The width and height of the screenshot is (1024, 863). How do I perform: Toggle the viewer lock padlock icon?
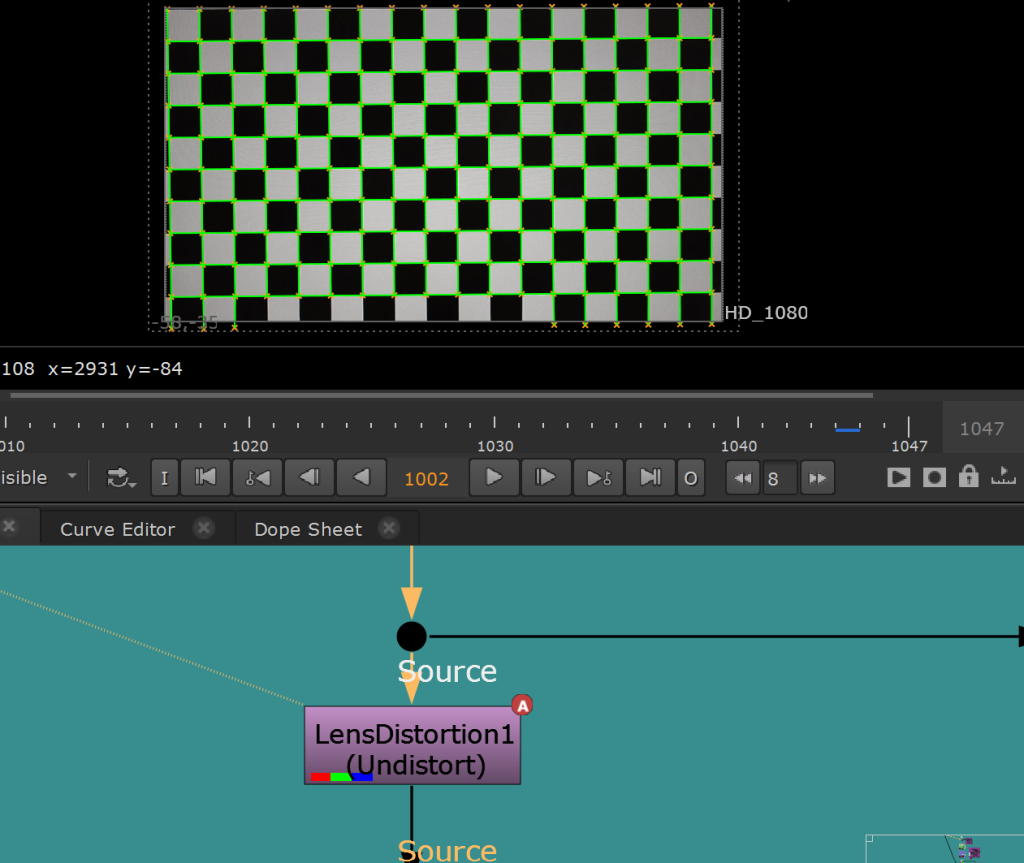pyautogui.click(x=968, y=477)
